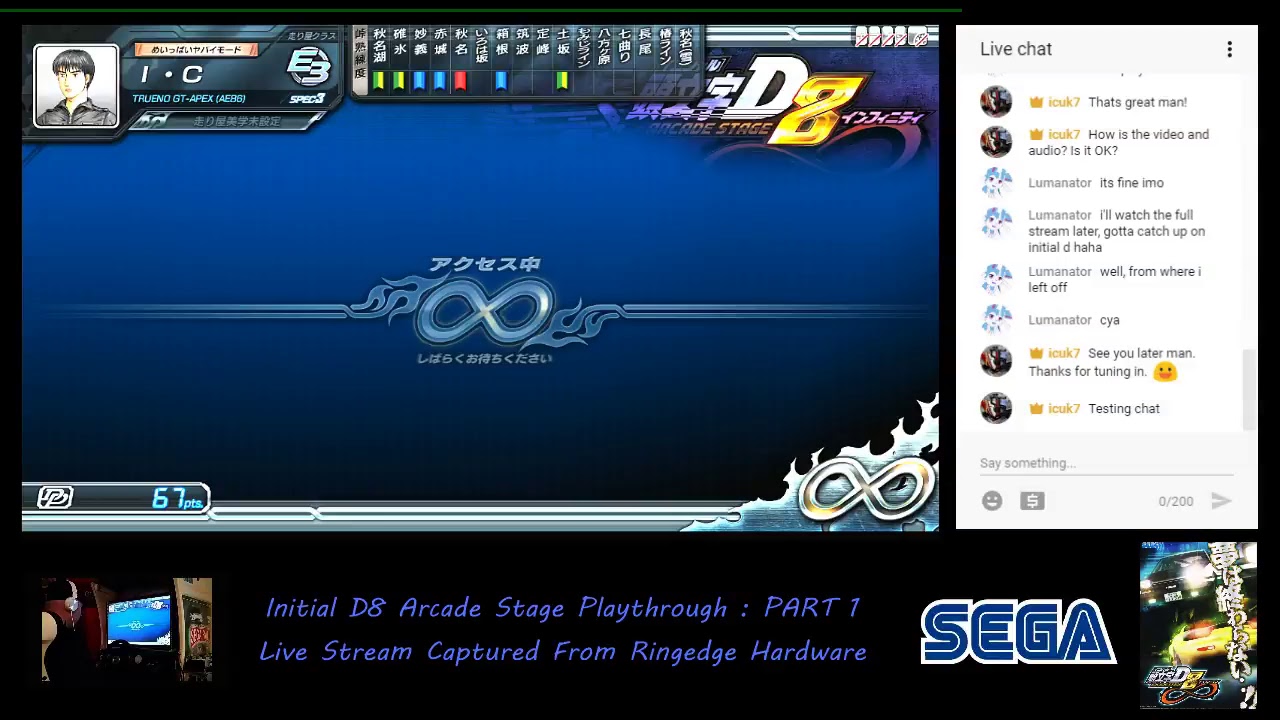
Task: Click the crown badge on "How is the video"
Action: (x=1036, y=134)
